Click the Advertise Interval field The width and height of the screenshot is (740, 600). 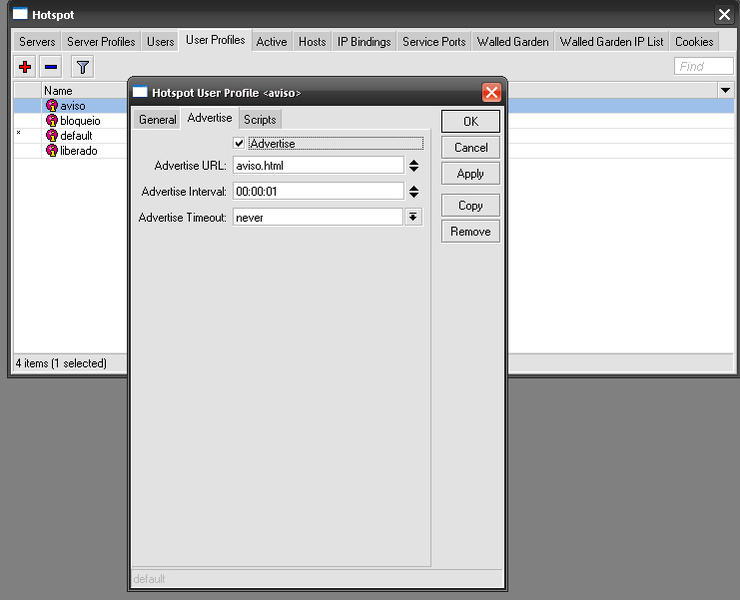(319, 192)
